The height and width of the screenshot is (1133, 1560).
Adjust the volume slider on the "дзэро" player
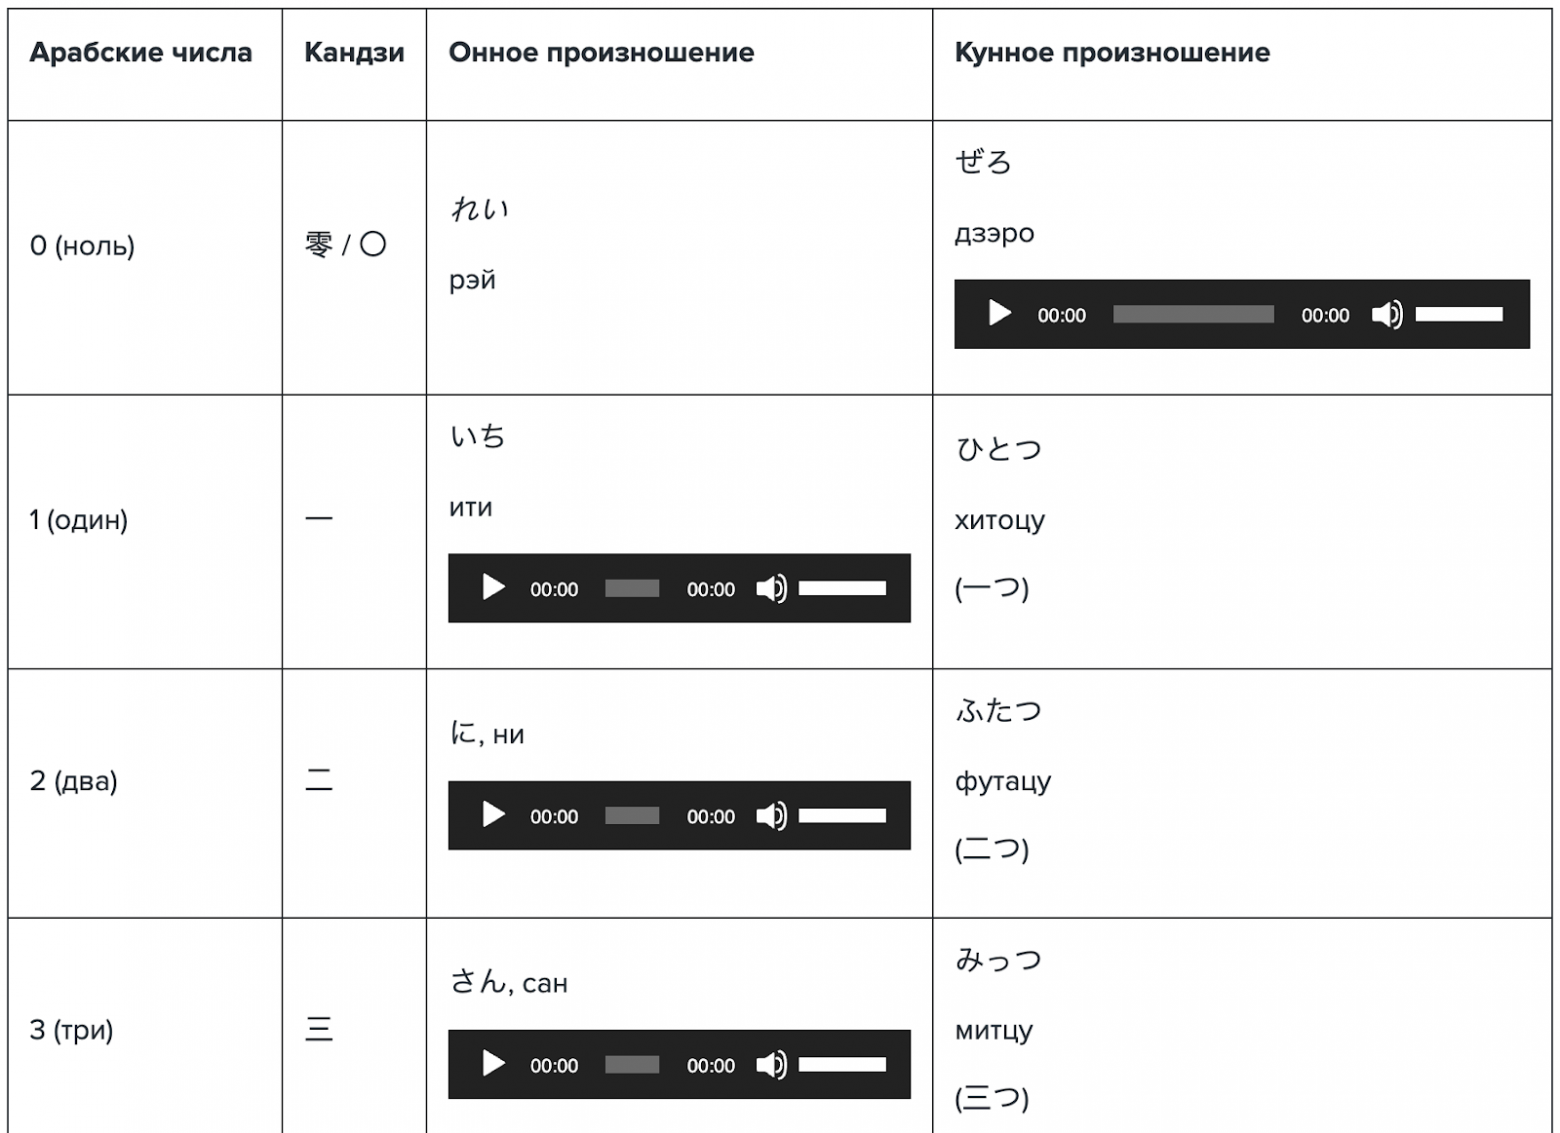coord(1460,314)
